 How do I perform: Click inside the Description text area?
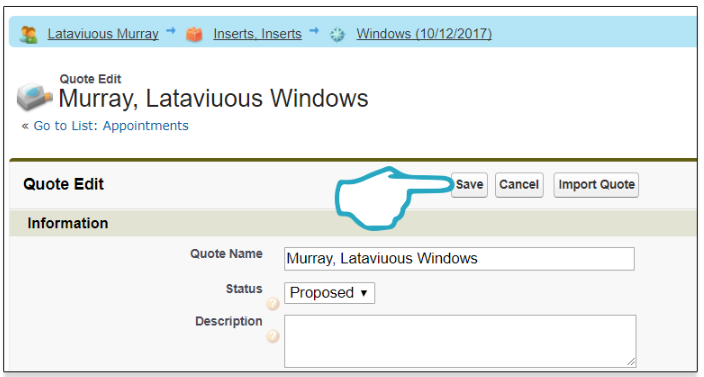point(460,341)
